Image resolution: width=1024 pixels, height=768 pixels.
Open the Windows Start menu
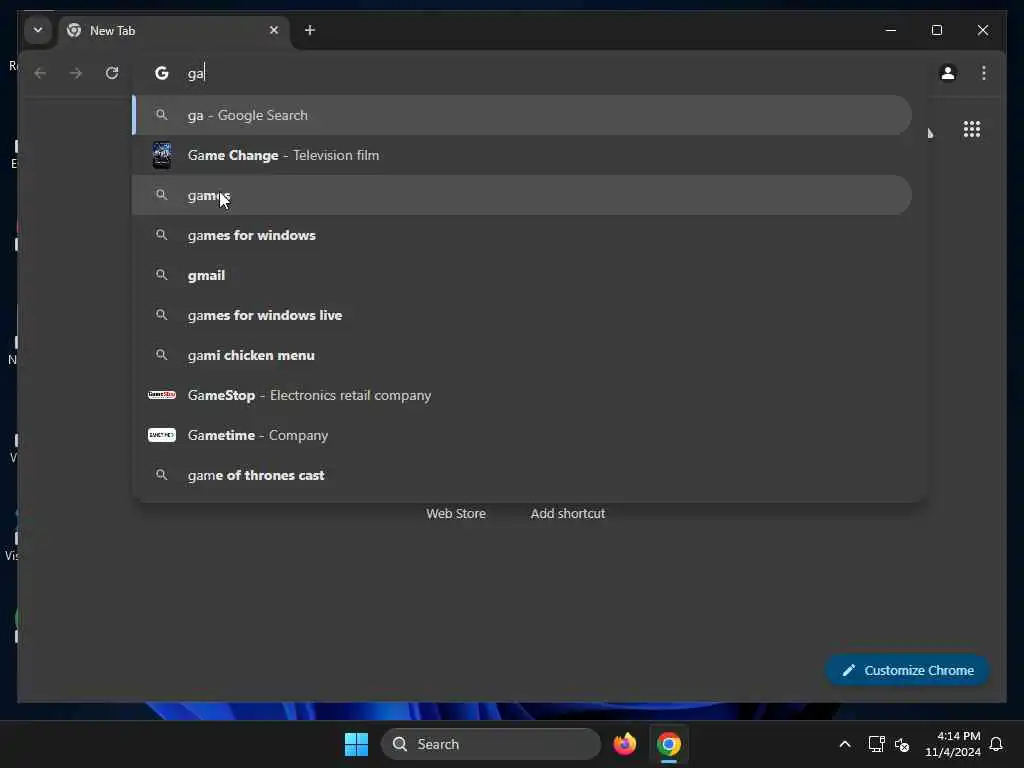357,744
